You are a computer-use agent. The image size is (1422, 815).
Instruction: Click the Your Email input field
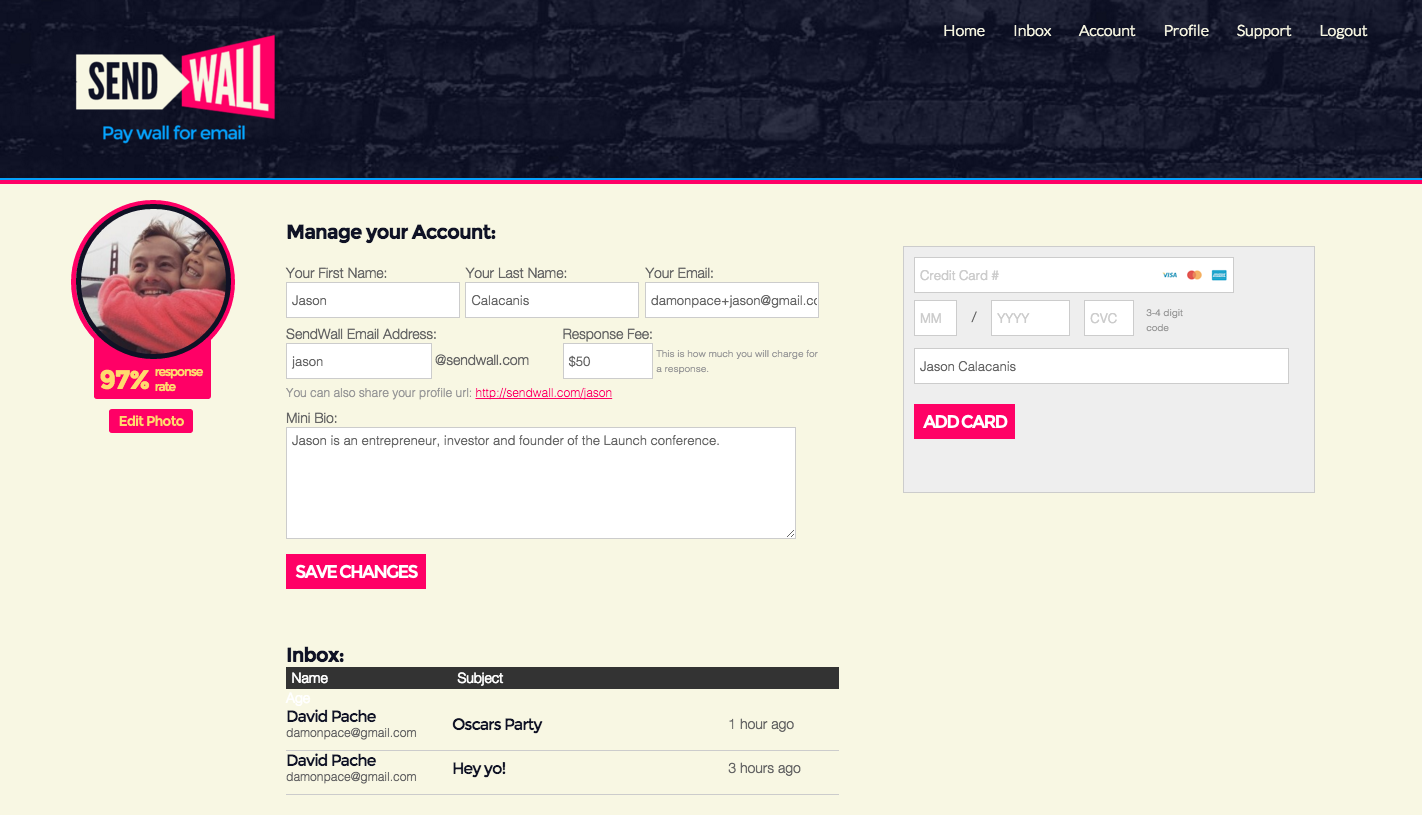(732, 300)
